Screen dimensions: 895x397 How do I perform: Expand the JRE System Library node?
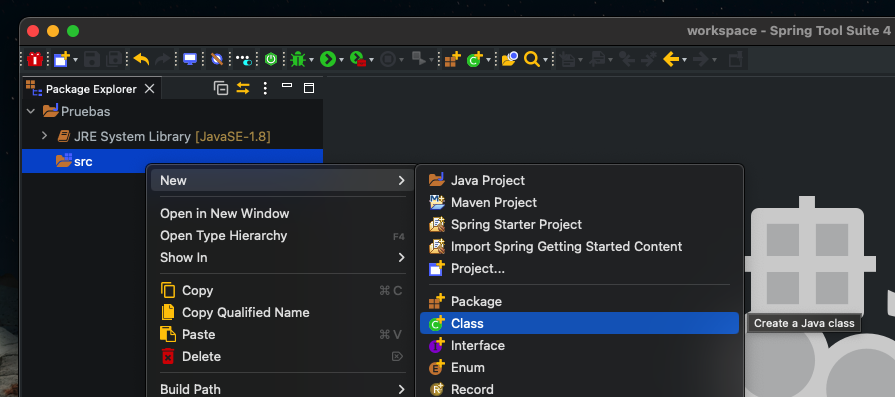tap(45, 137)
